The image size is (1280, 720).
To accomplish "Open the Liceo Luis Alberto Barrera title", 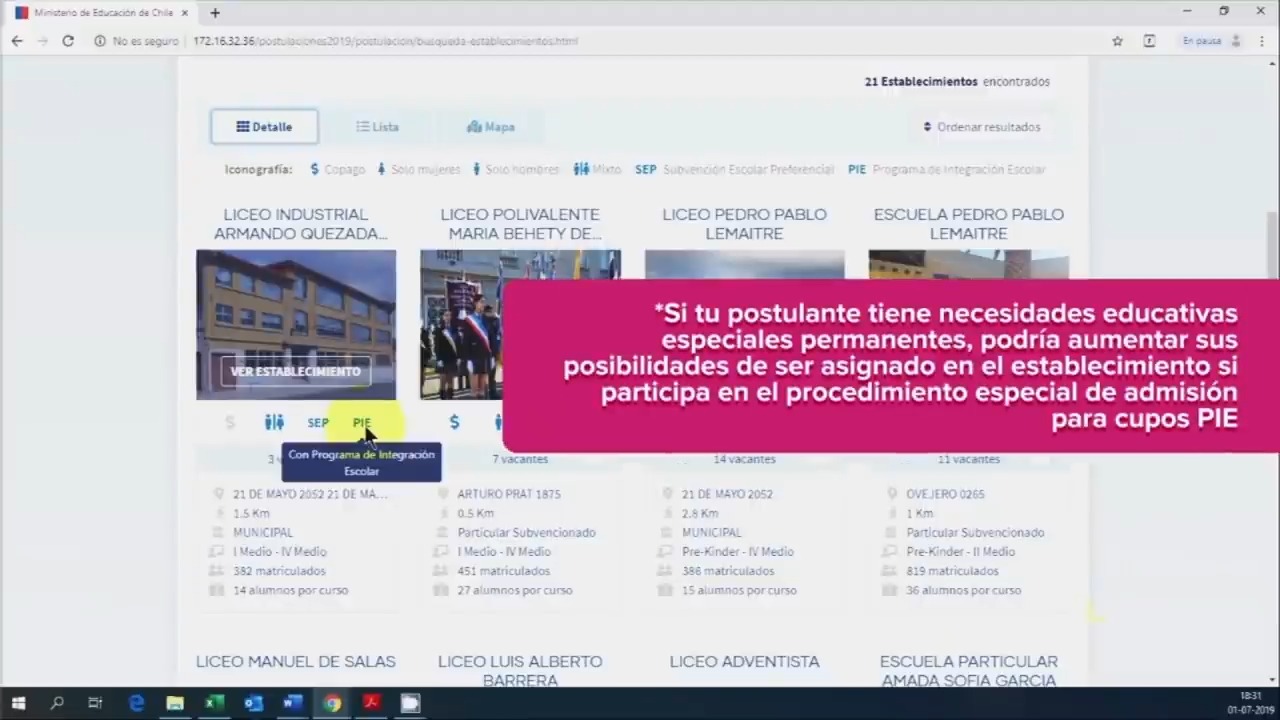I will coord(520,671).
